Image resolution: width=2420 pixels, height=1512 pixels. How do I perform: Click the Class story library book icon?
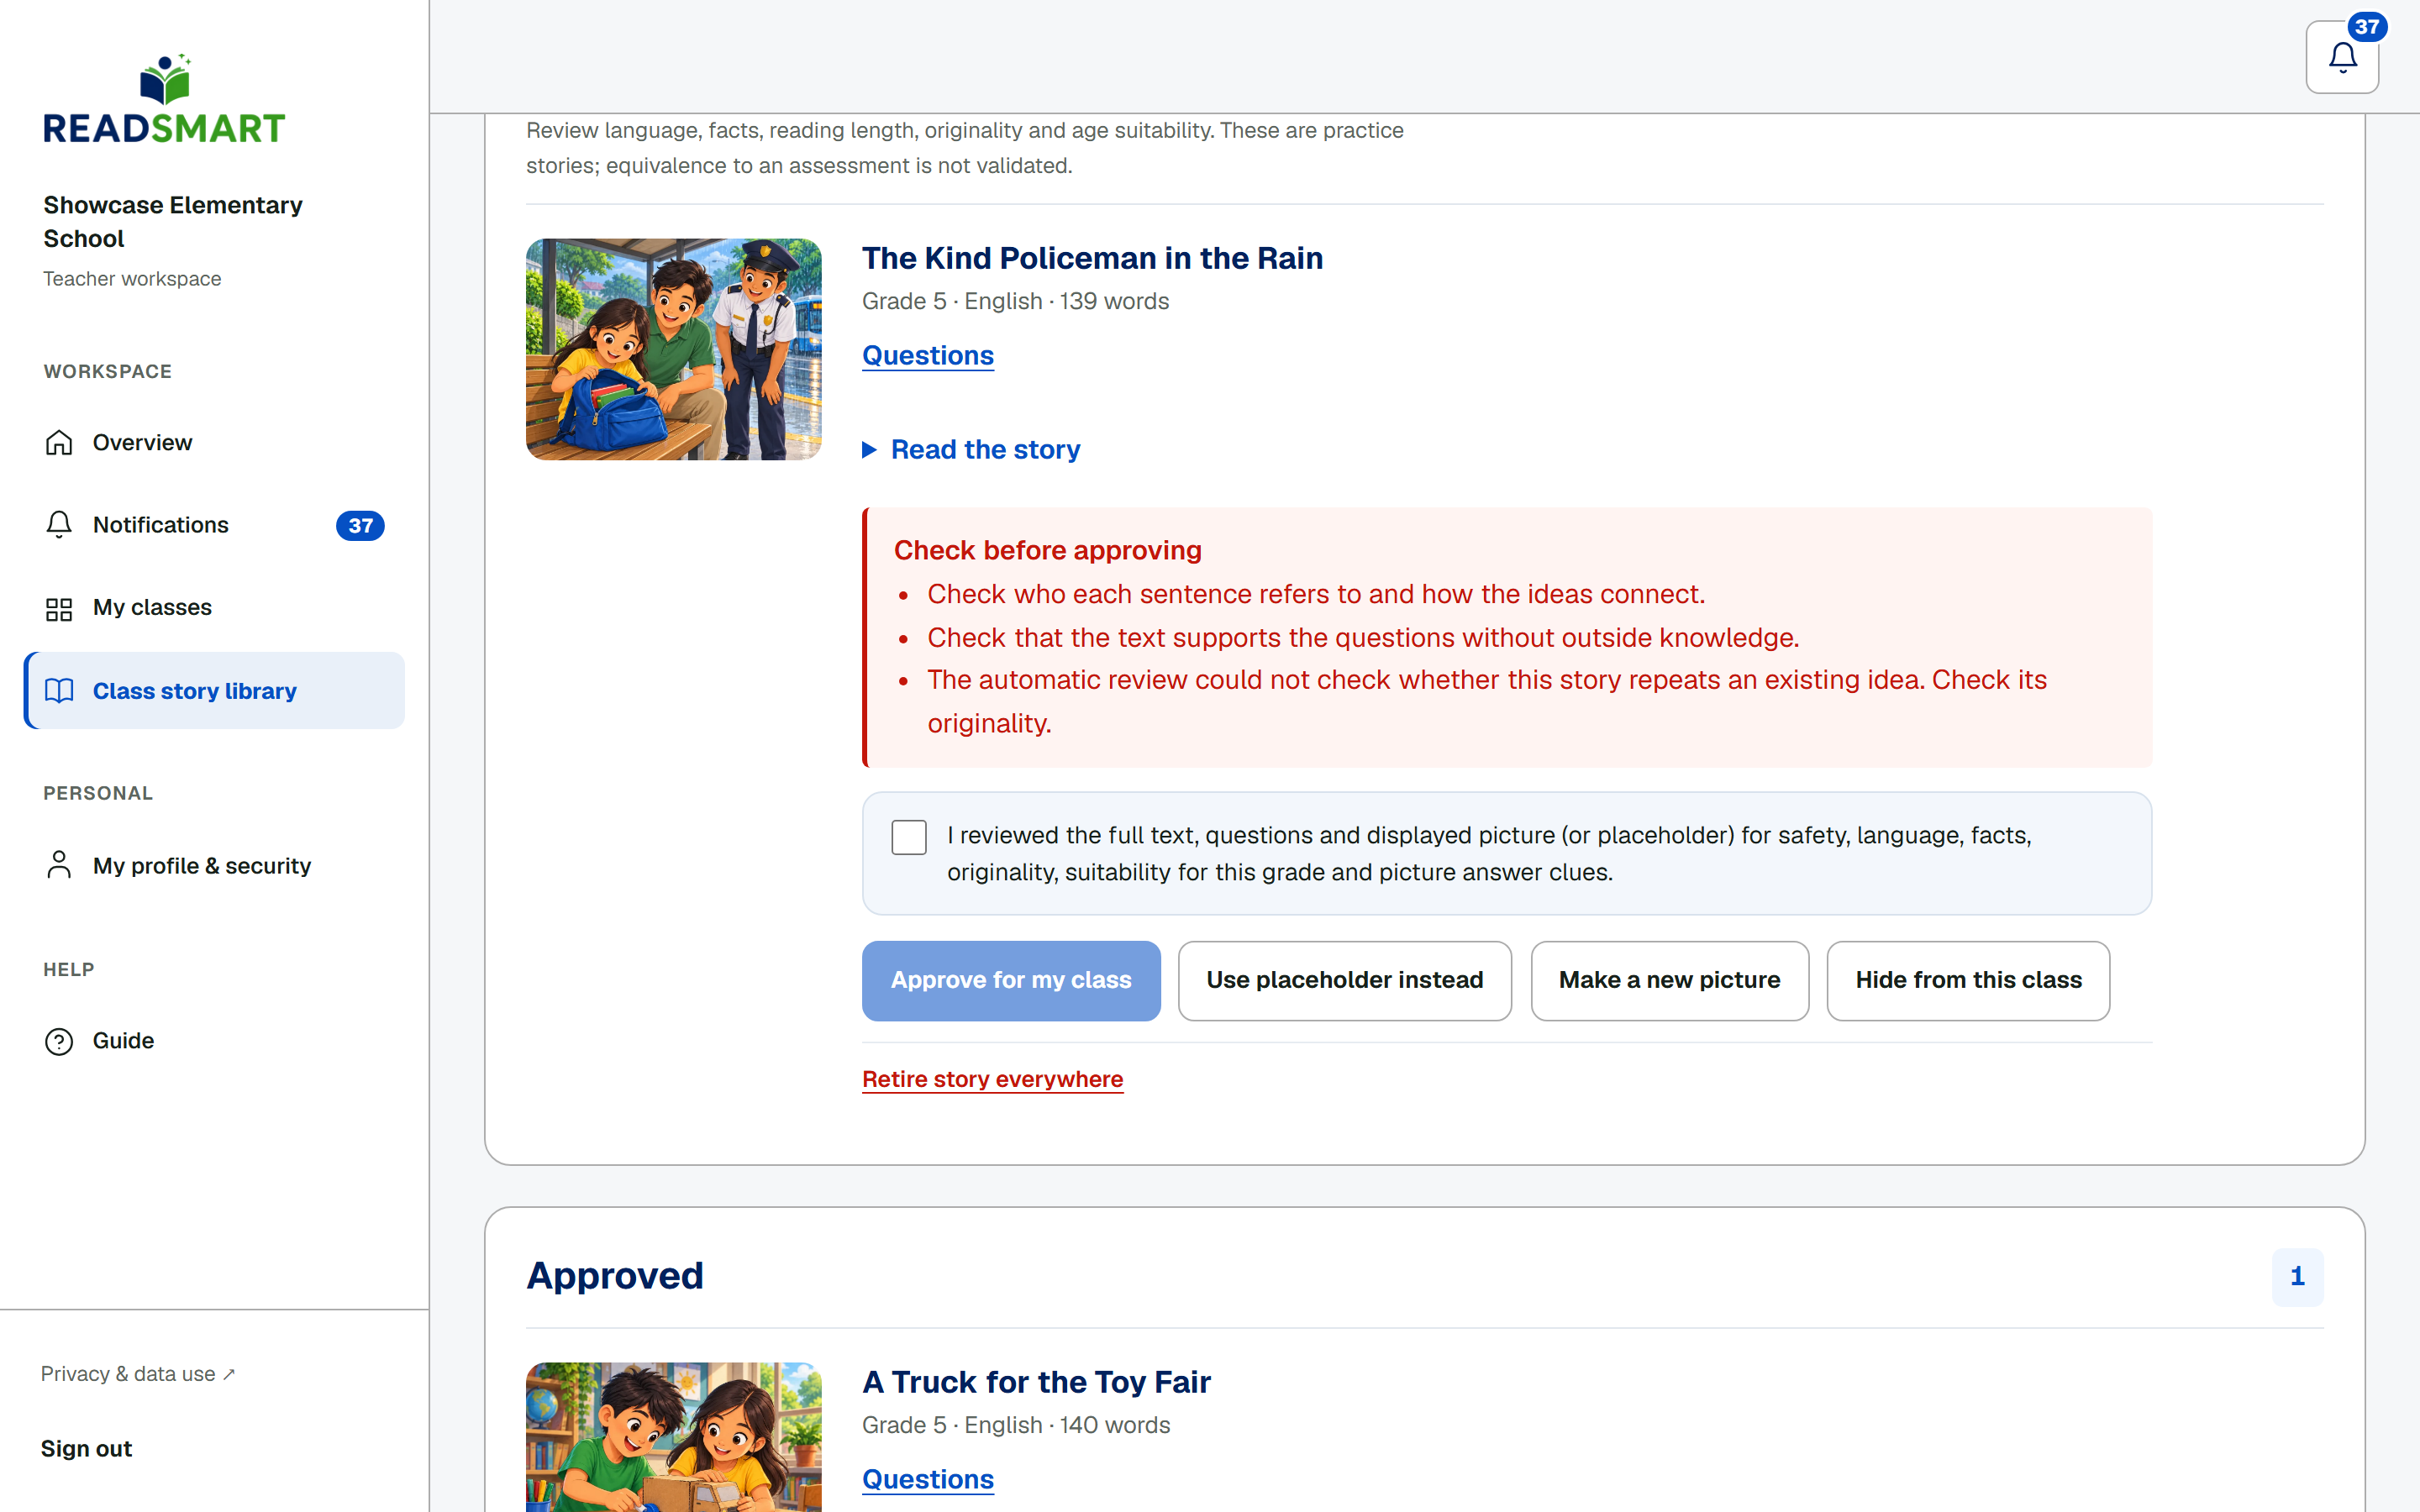click(x=59, y=691)
